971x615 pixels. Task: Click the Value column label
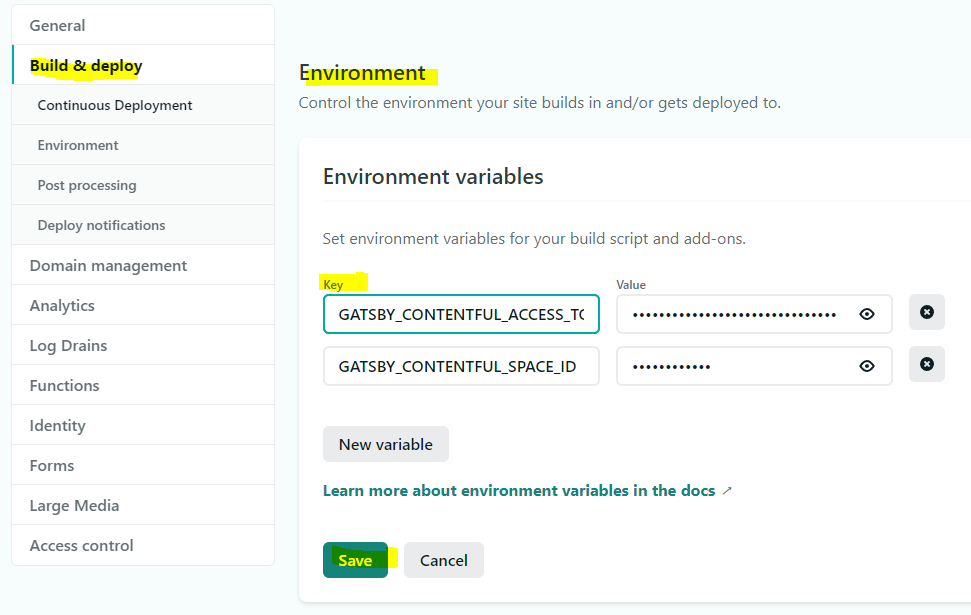click(x=631, y=285)
